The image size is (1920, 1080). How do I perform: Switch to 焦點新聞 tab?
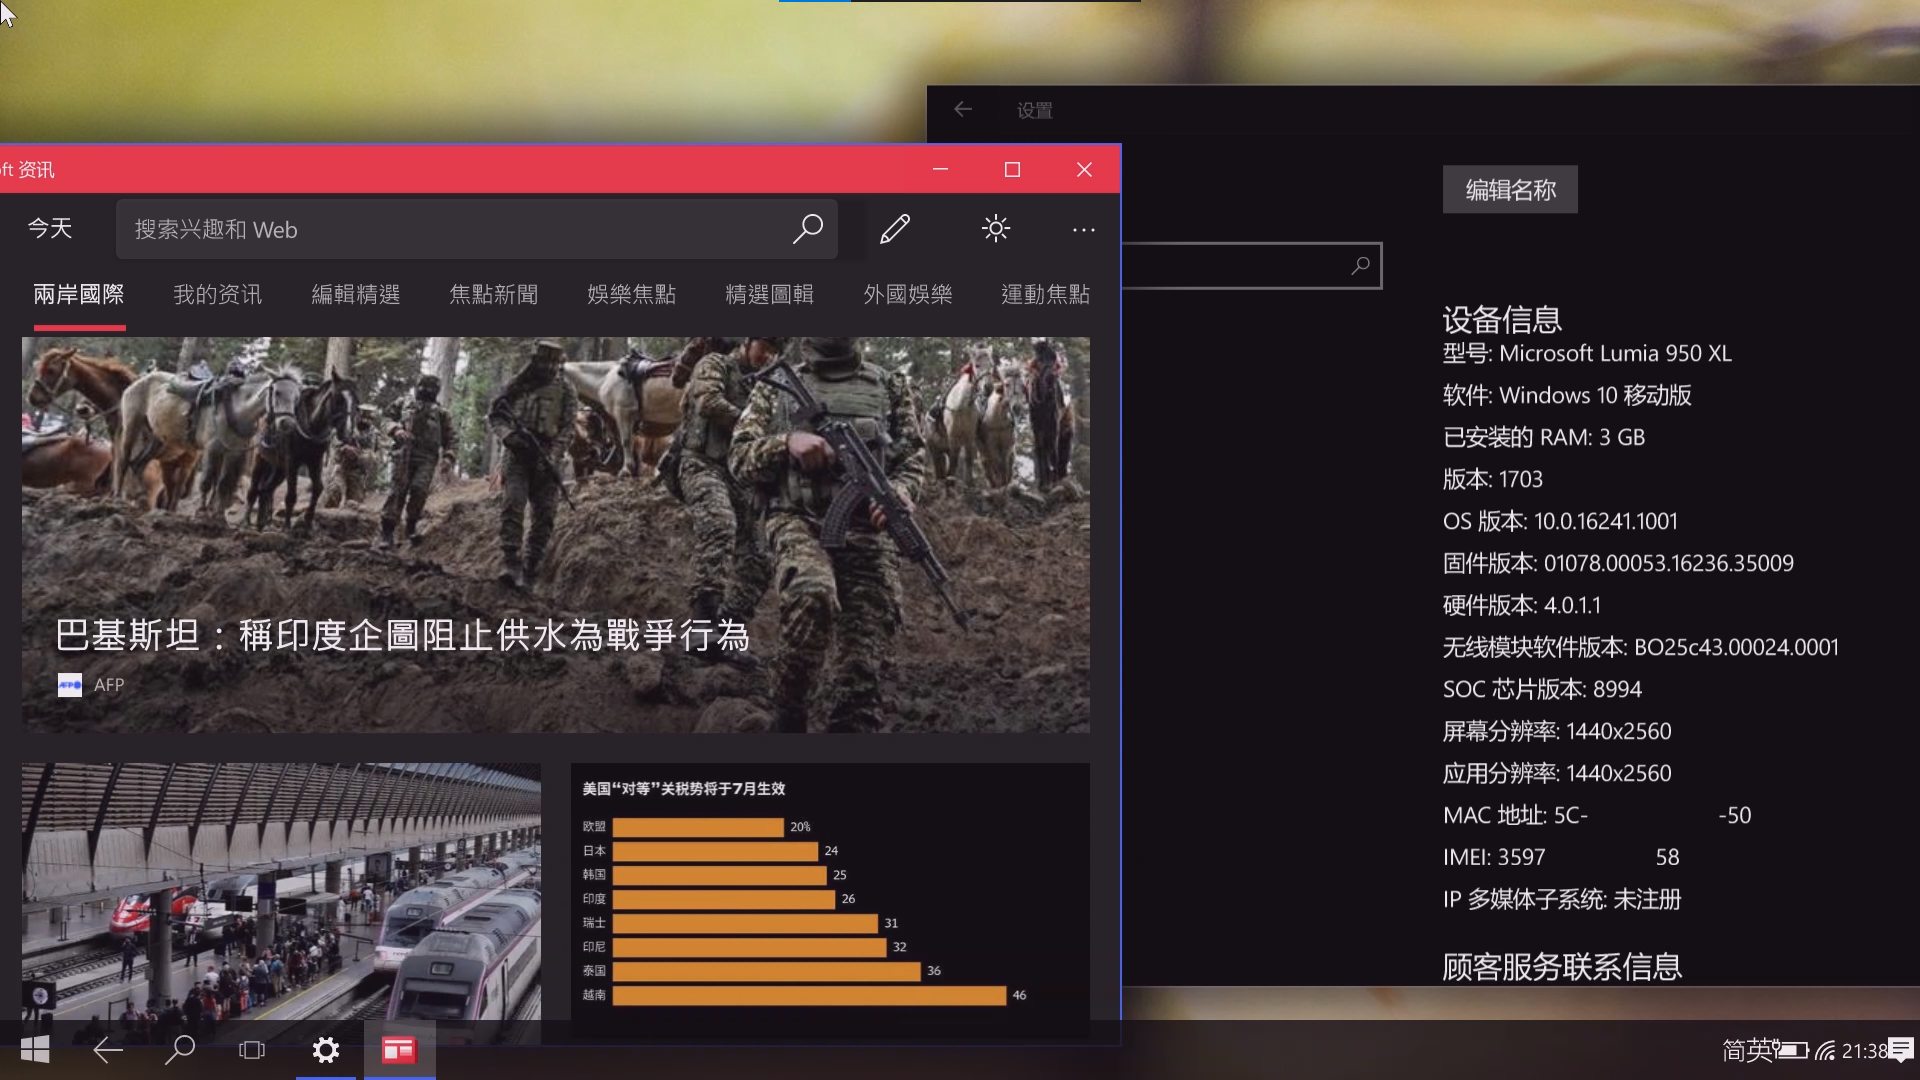coord(493,294)
